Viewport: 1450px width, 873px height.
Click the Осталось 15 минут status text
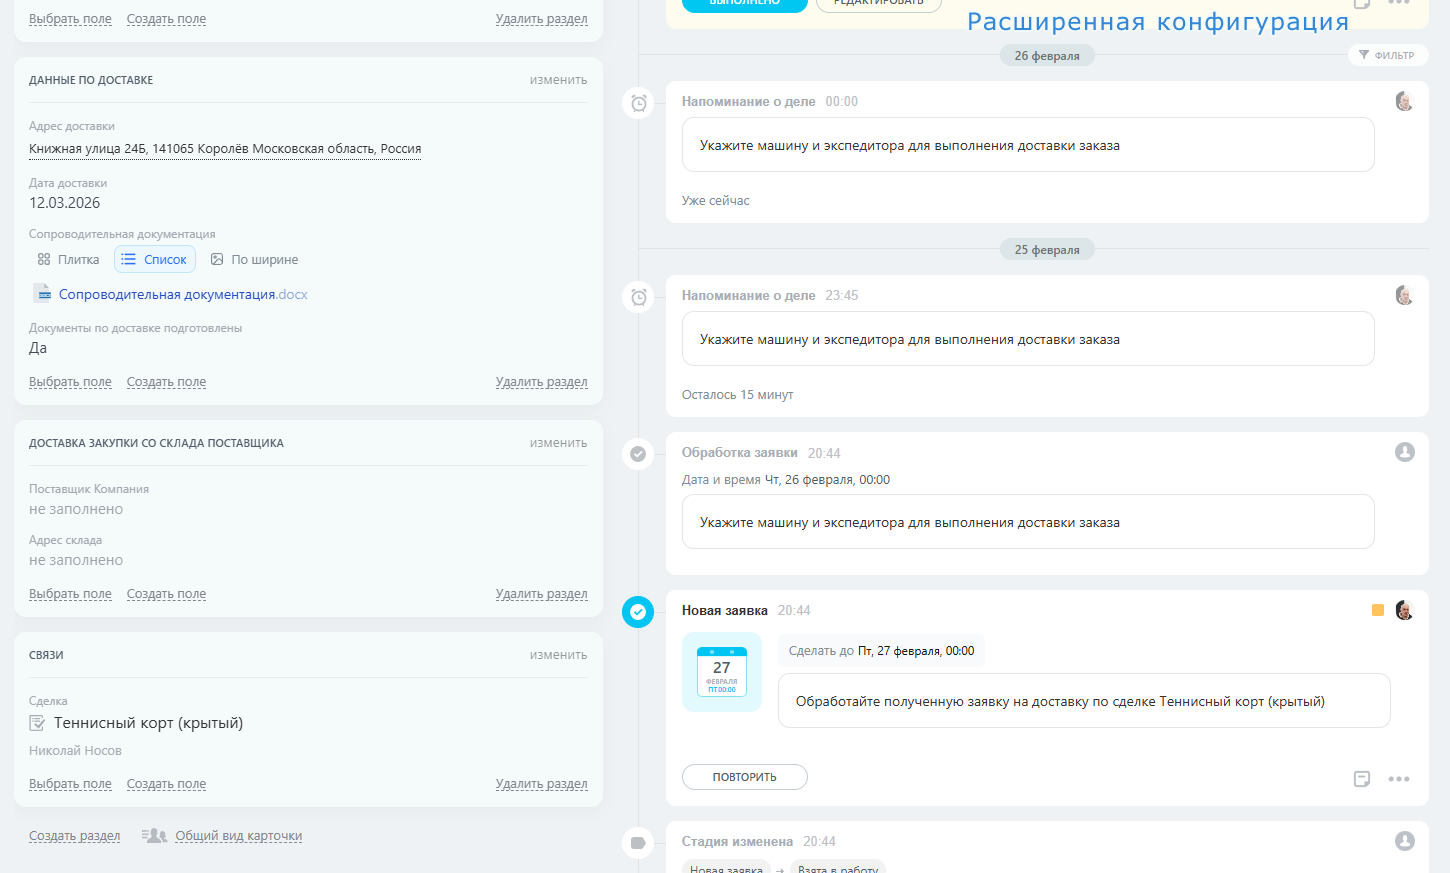[738, 395]
